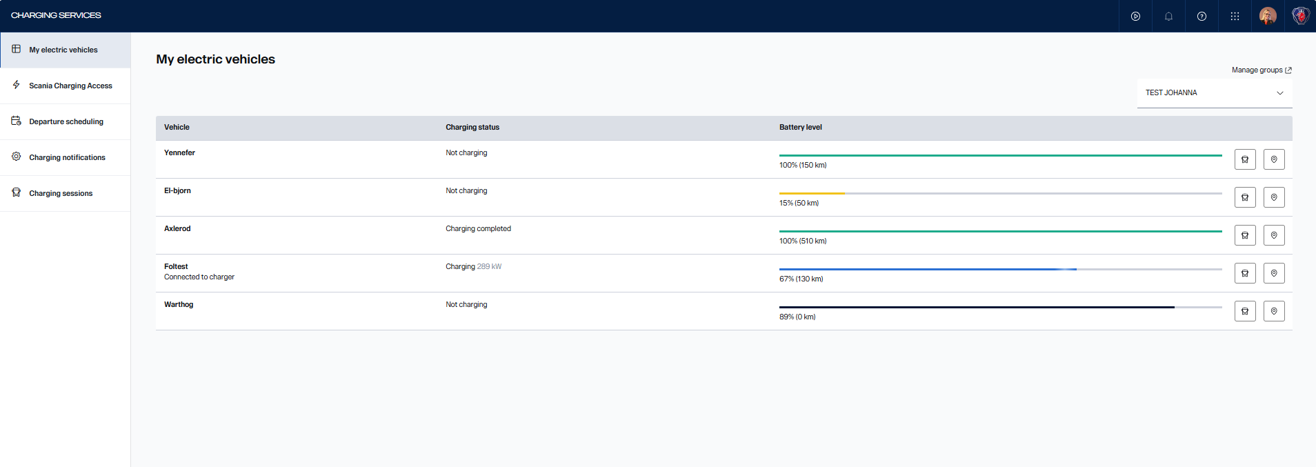
Task: Click the Departure scheduling calendar icon
Action: (16, 121)
